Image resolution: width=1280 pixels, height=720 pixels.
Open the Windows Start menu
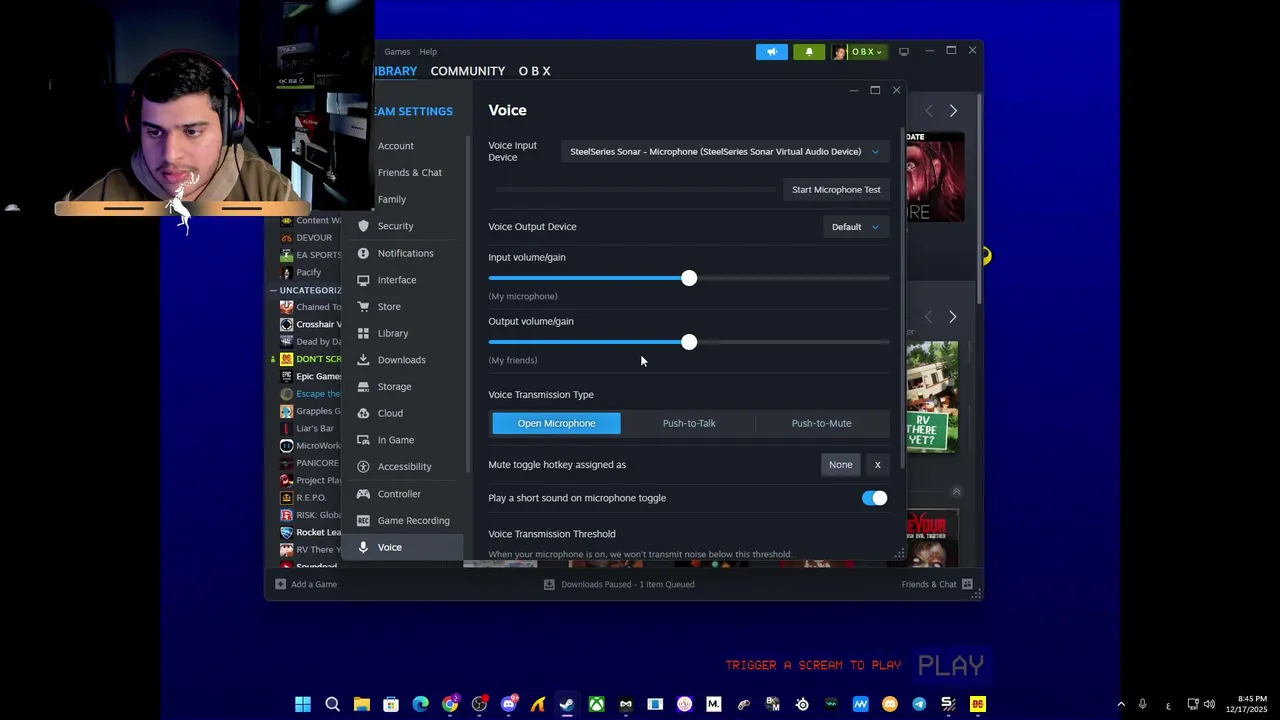tap(303, 704)
